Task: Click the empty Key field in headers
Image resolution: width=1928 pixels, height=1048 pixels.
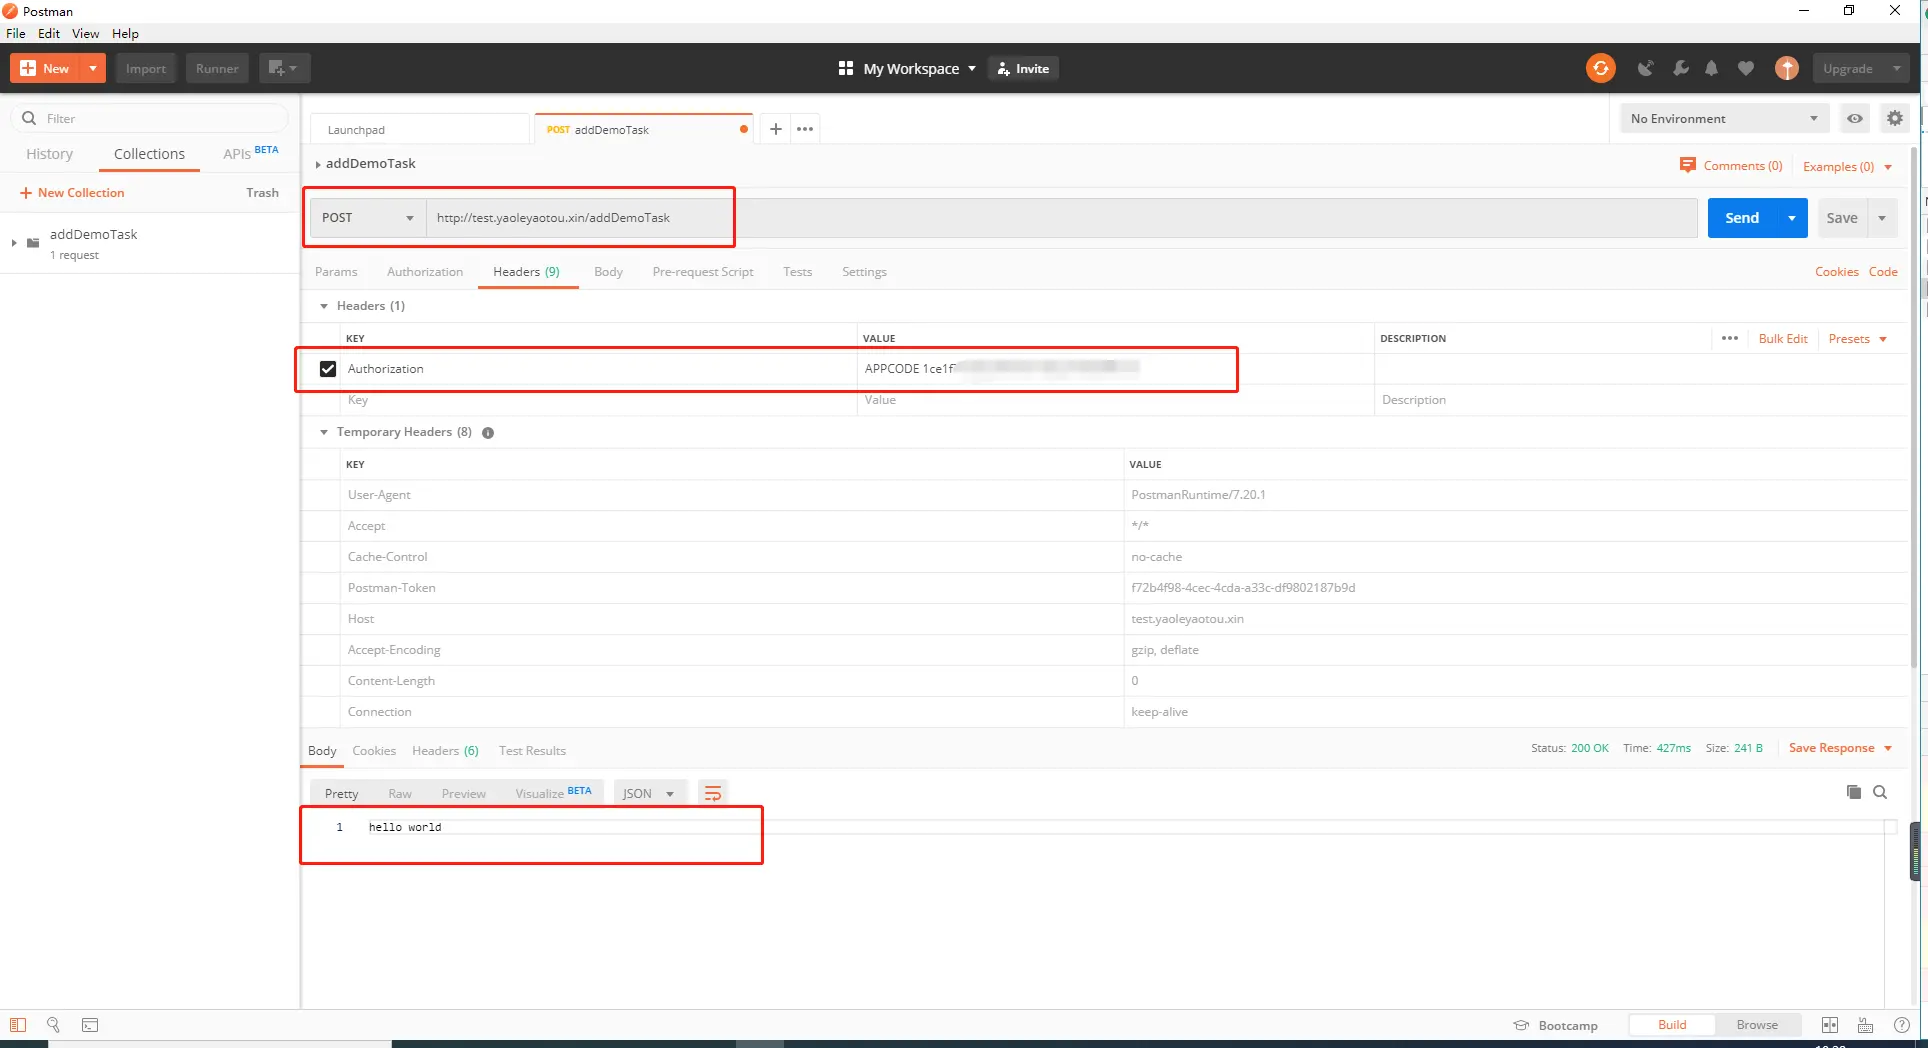Action: point(600,400)
